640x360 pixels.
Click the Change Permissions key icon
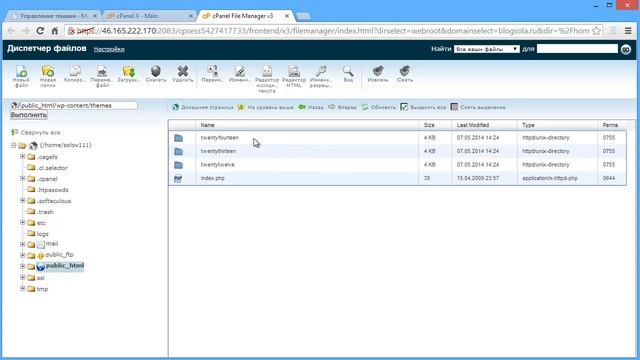tap(321, 71)
